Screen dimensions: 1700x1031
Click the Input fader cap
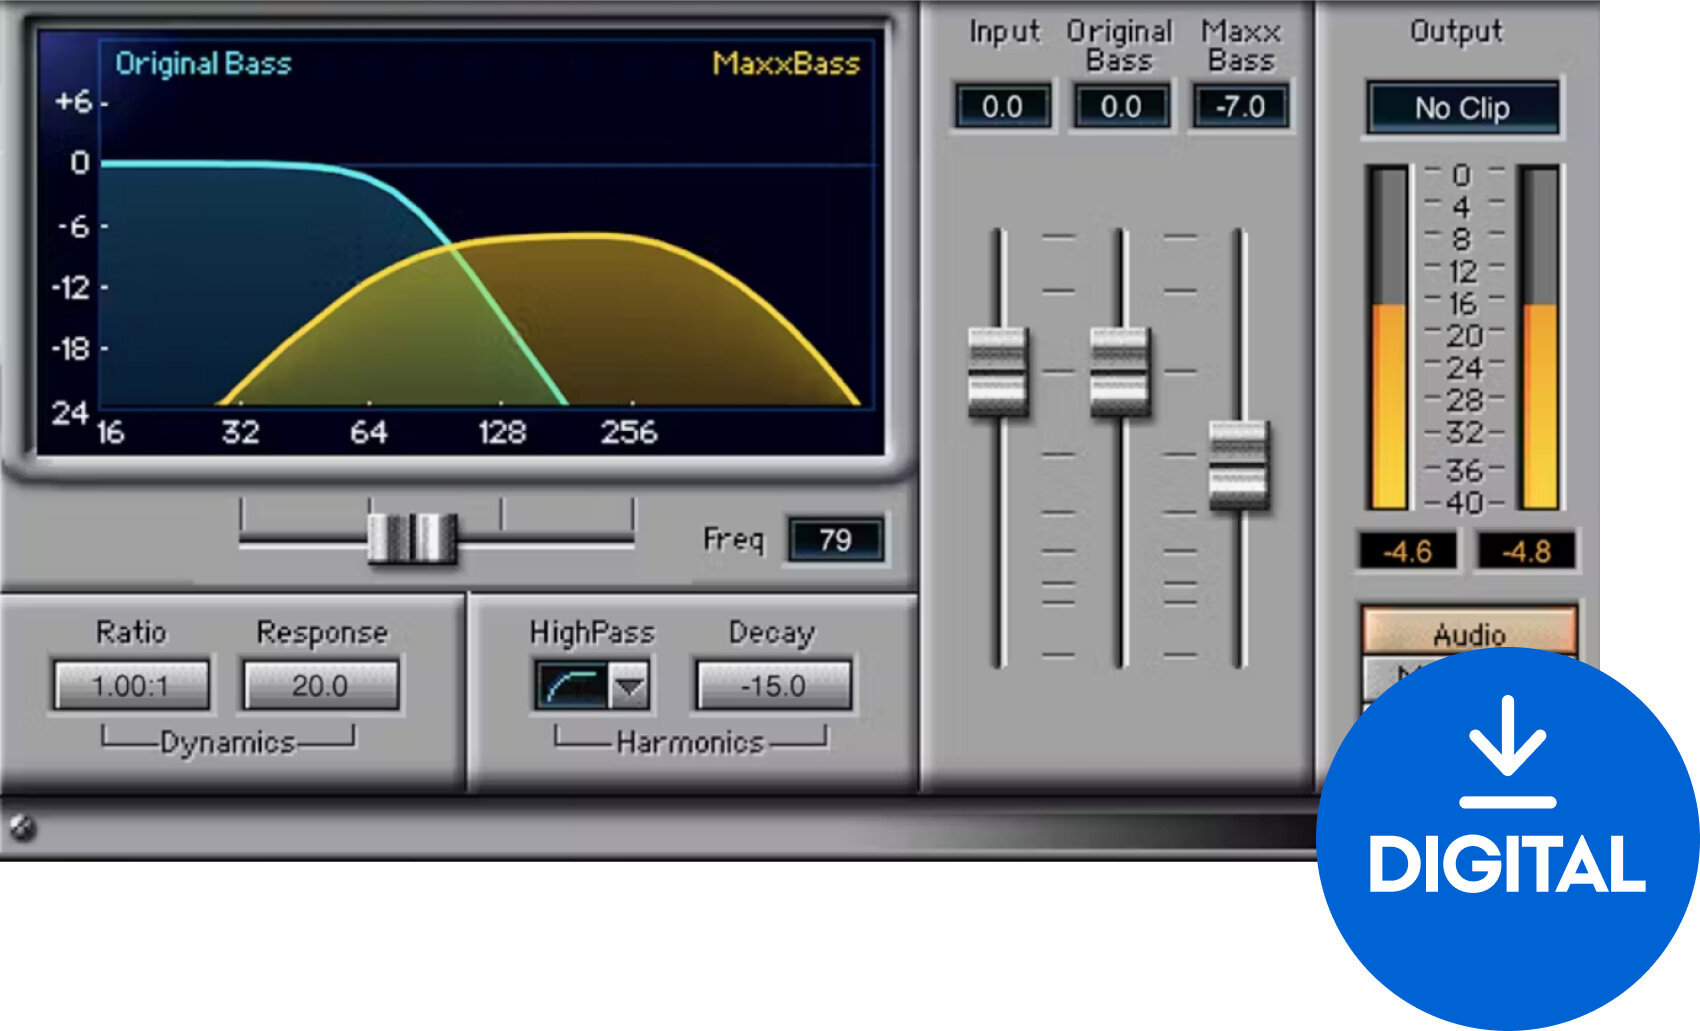[x=996, y=370]
